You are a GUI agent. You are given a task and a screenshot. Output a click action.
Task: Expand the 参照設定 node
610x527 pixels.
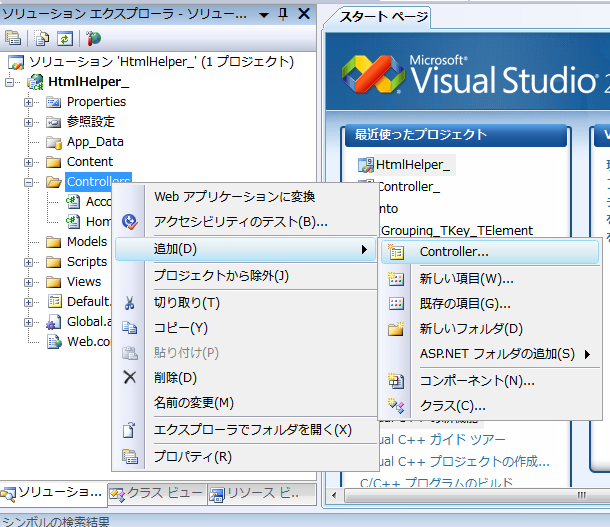pos(28,122)
